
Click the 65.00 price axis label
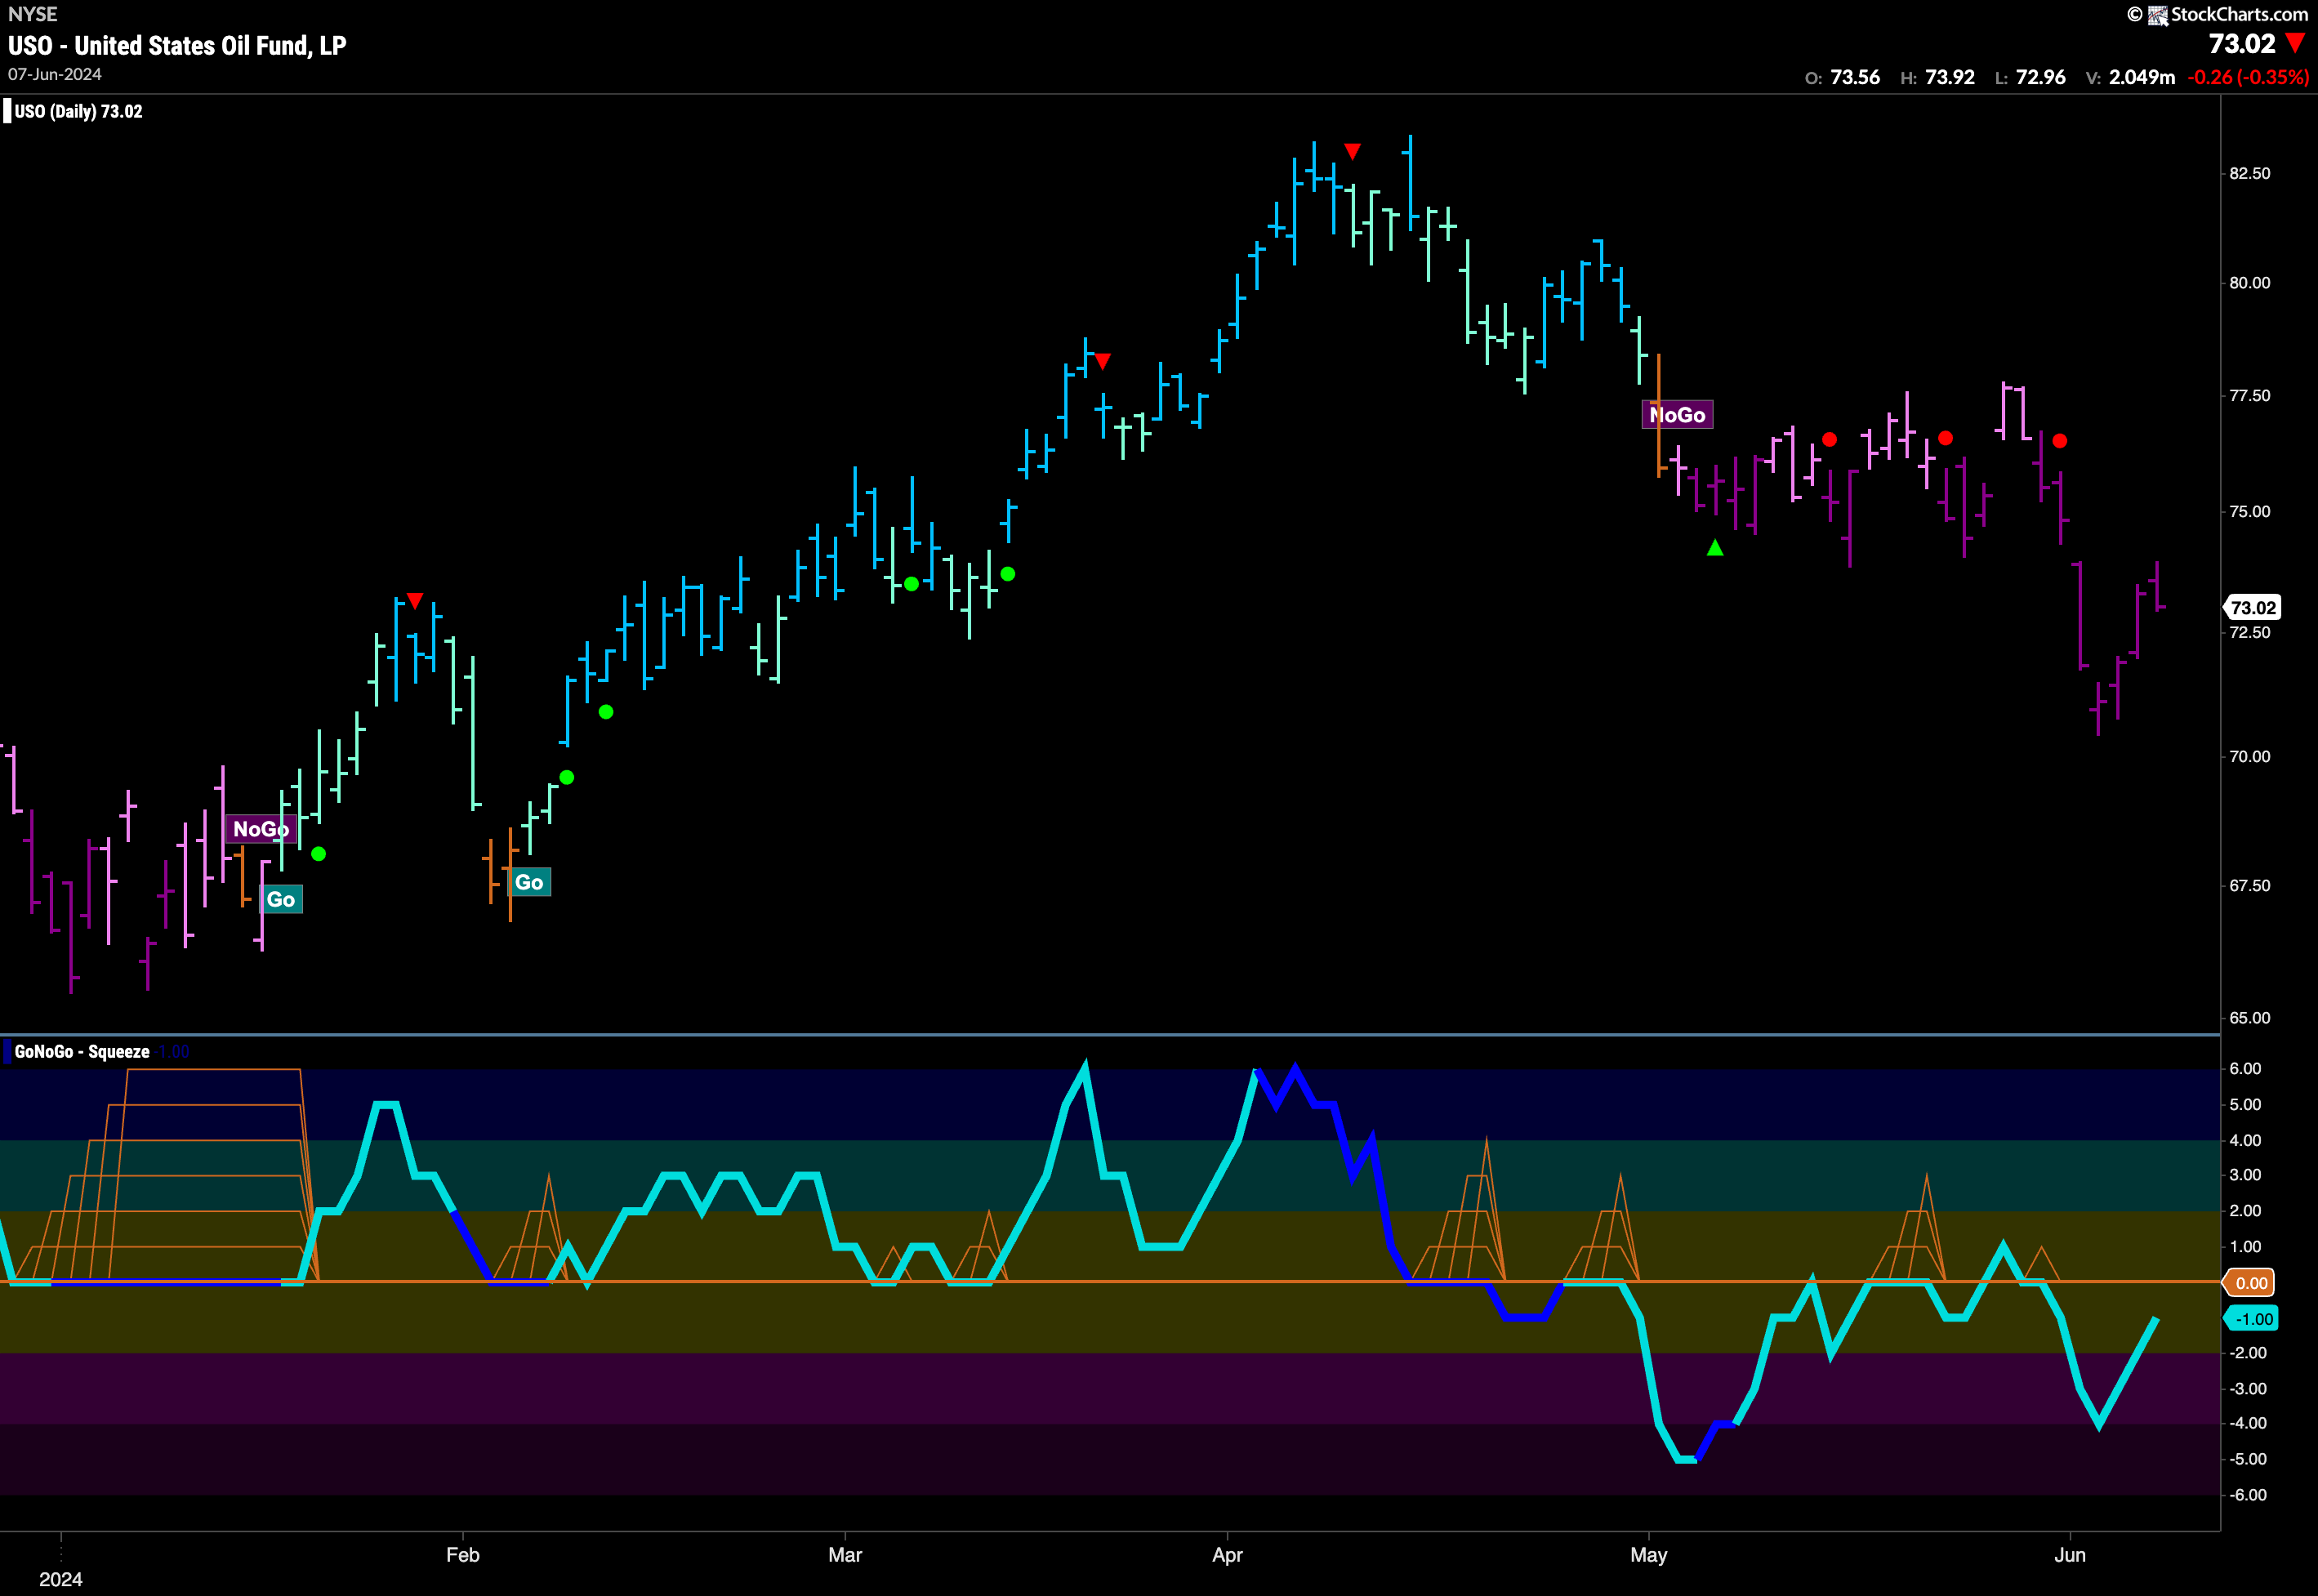pyautogui.click(x=2250, y=1018)
